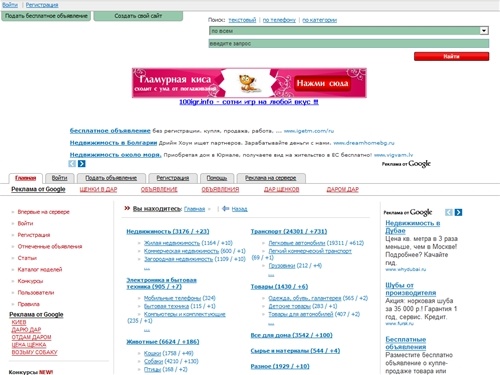This screenshot has height=375, width=500.
Task: Open 'Легковые автомобили' subcategory
Action: [297, 243]
